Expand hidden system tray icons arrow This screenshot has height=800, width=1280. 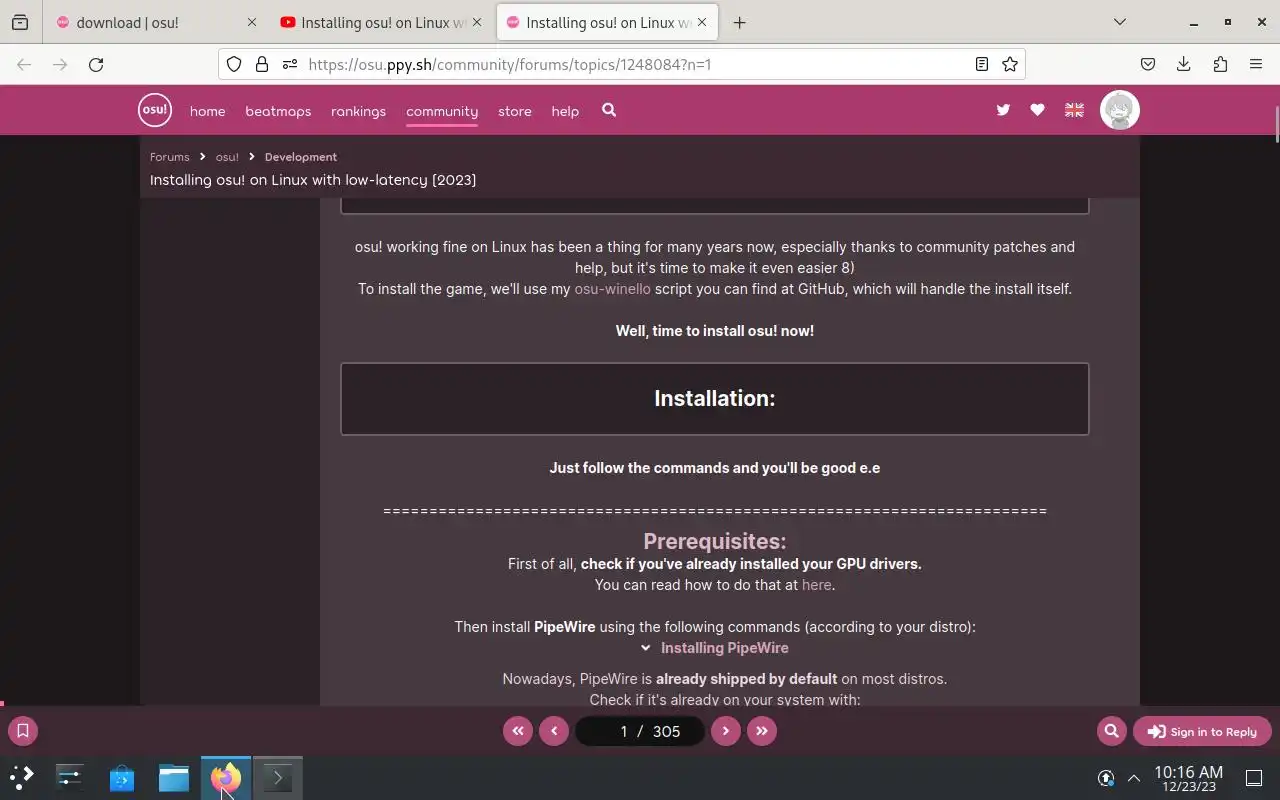[1134, 778]
